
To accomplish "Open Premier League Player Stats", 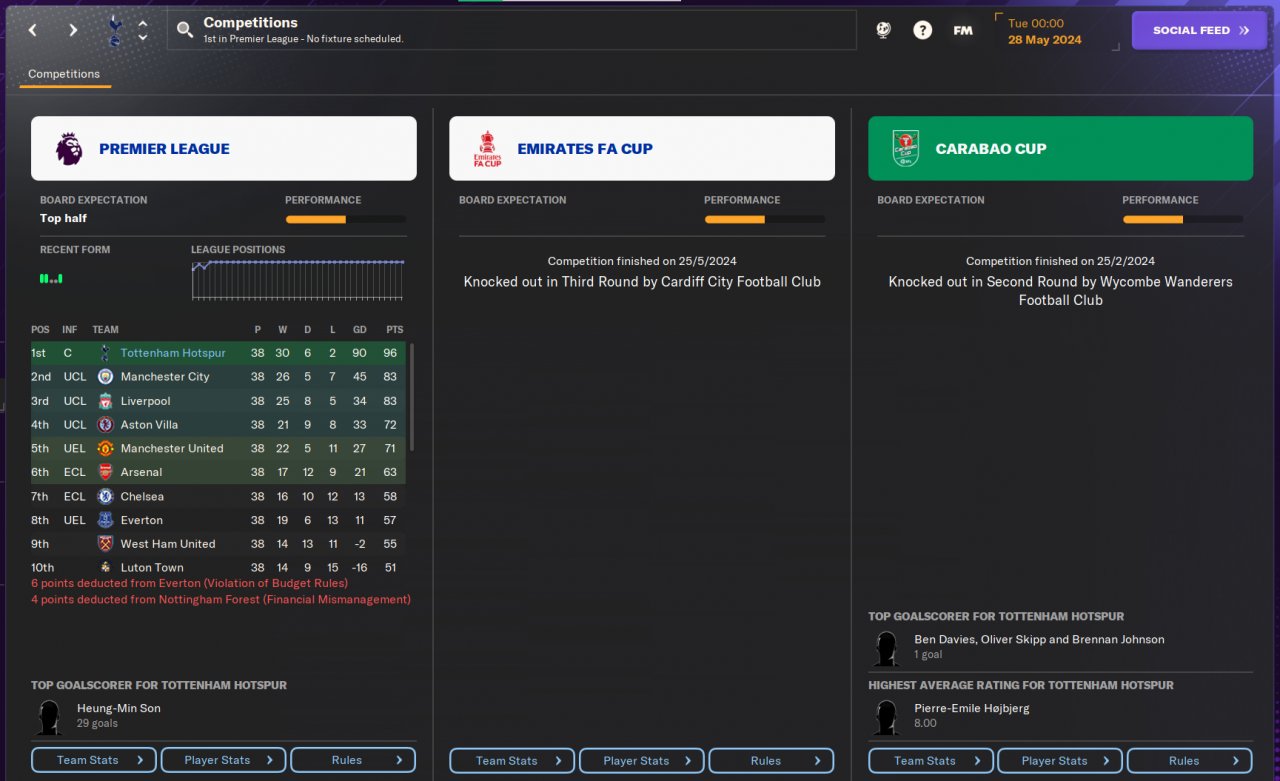I will (x=224, y=760).
